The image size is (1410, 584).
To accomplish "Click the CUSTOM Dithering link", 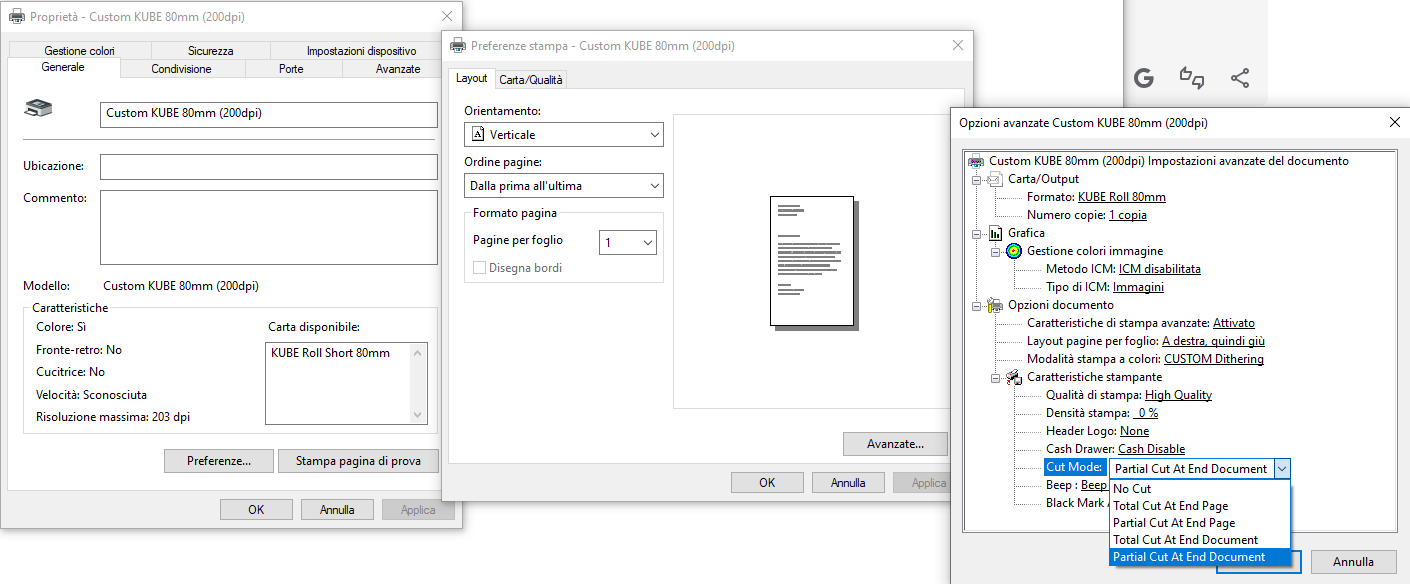I will [1214, 359].
